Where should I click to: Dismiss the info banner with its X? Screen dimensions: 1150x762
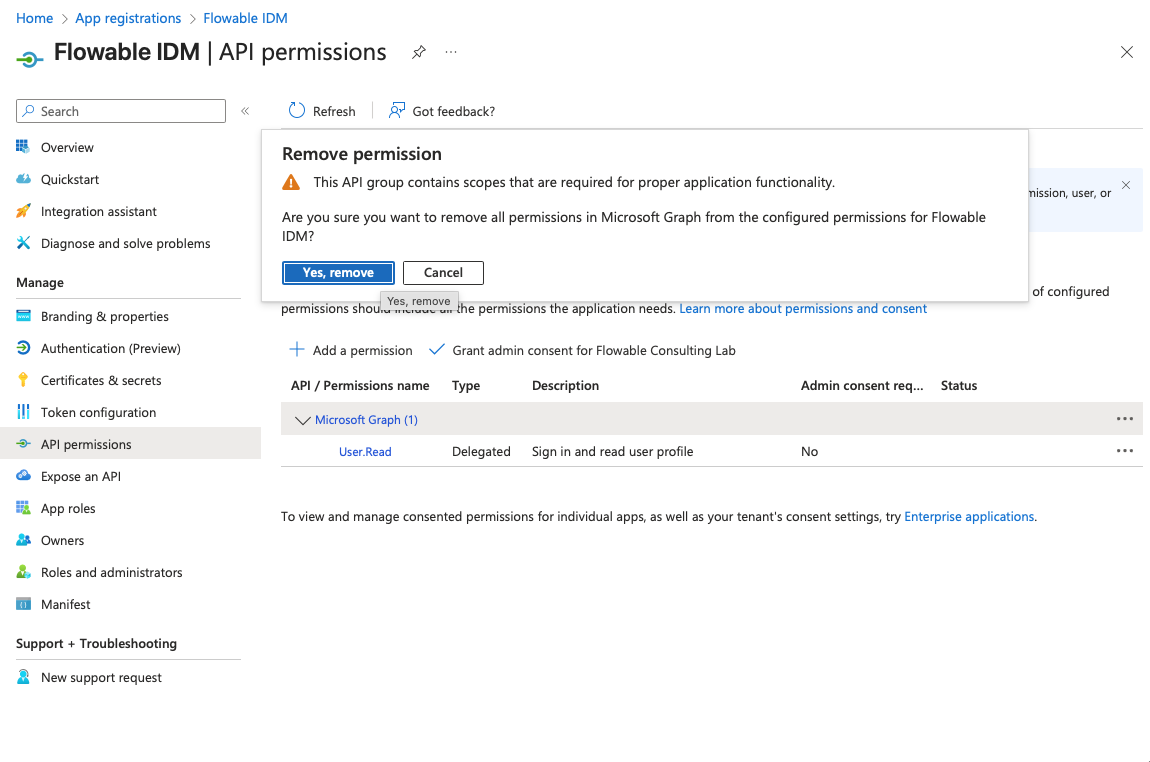1126,185
